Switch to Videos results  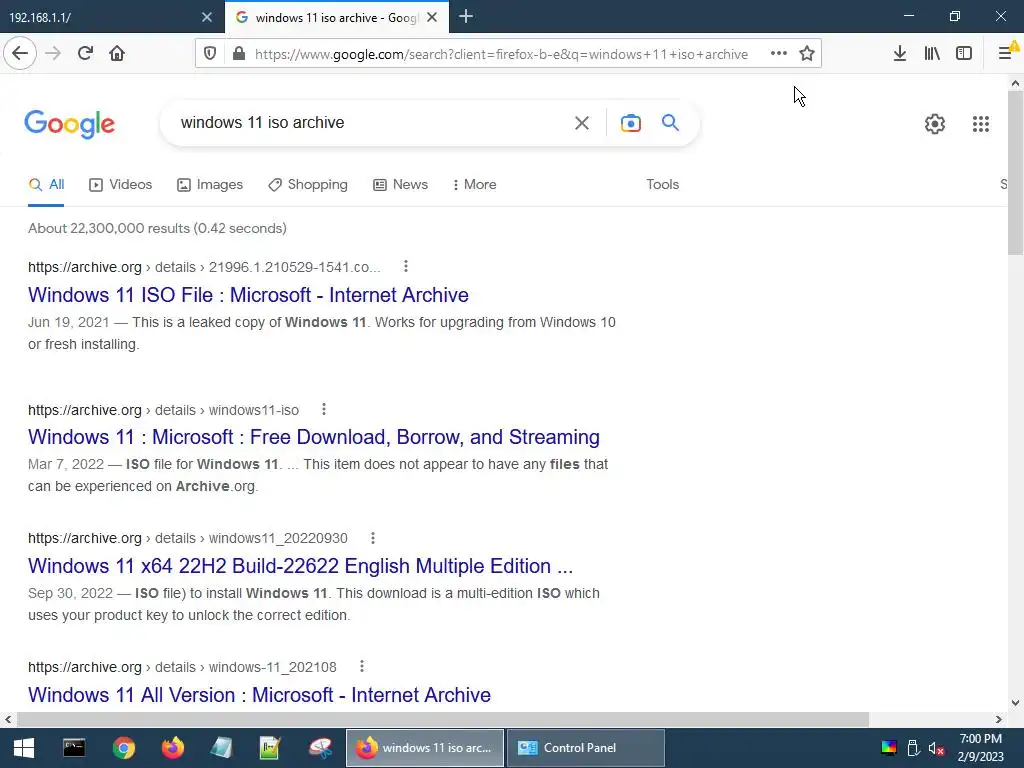(120, 185)
